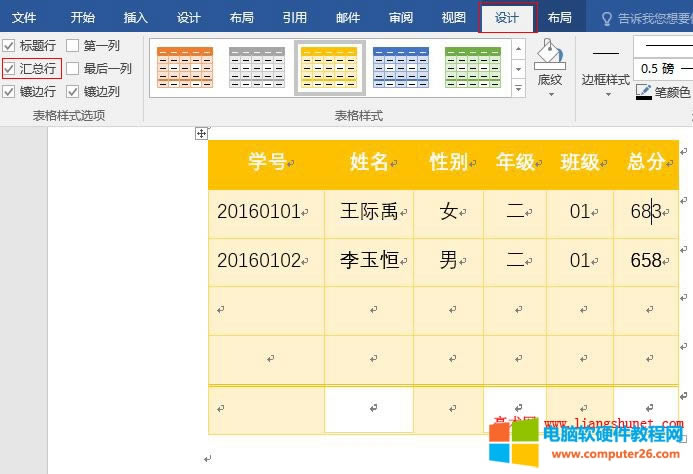Apply the gray table style
The width and height of the screenshot is (693, 474).
pos(257,66)
